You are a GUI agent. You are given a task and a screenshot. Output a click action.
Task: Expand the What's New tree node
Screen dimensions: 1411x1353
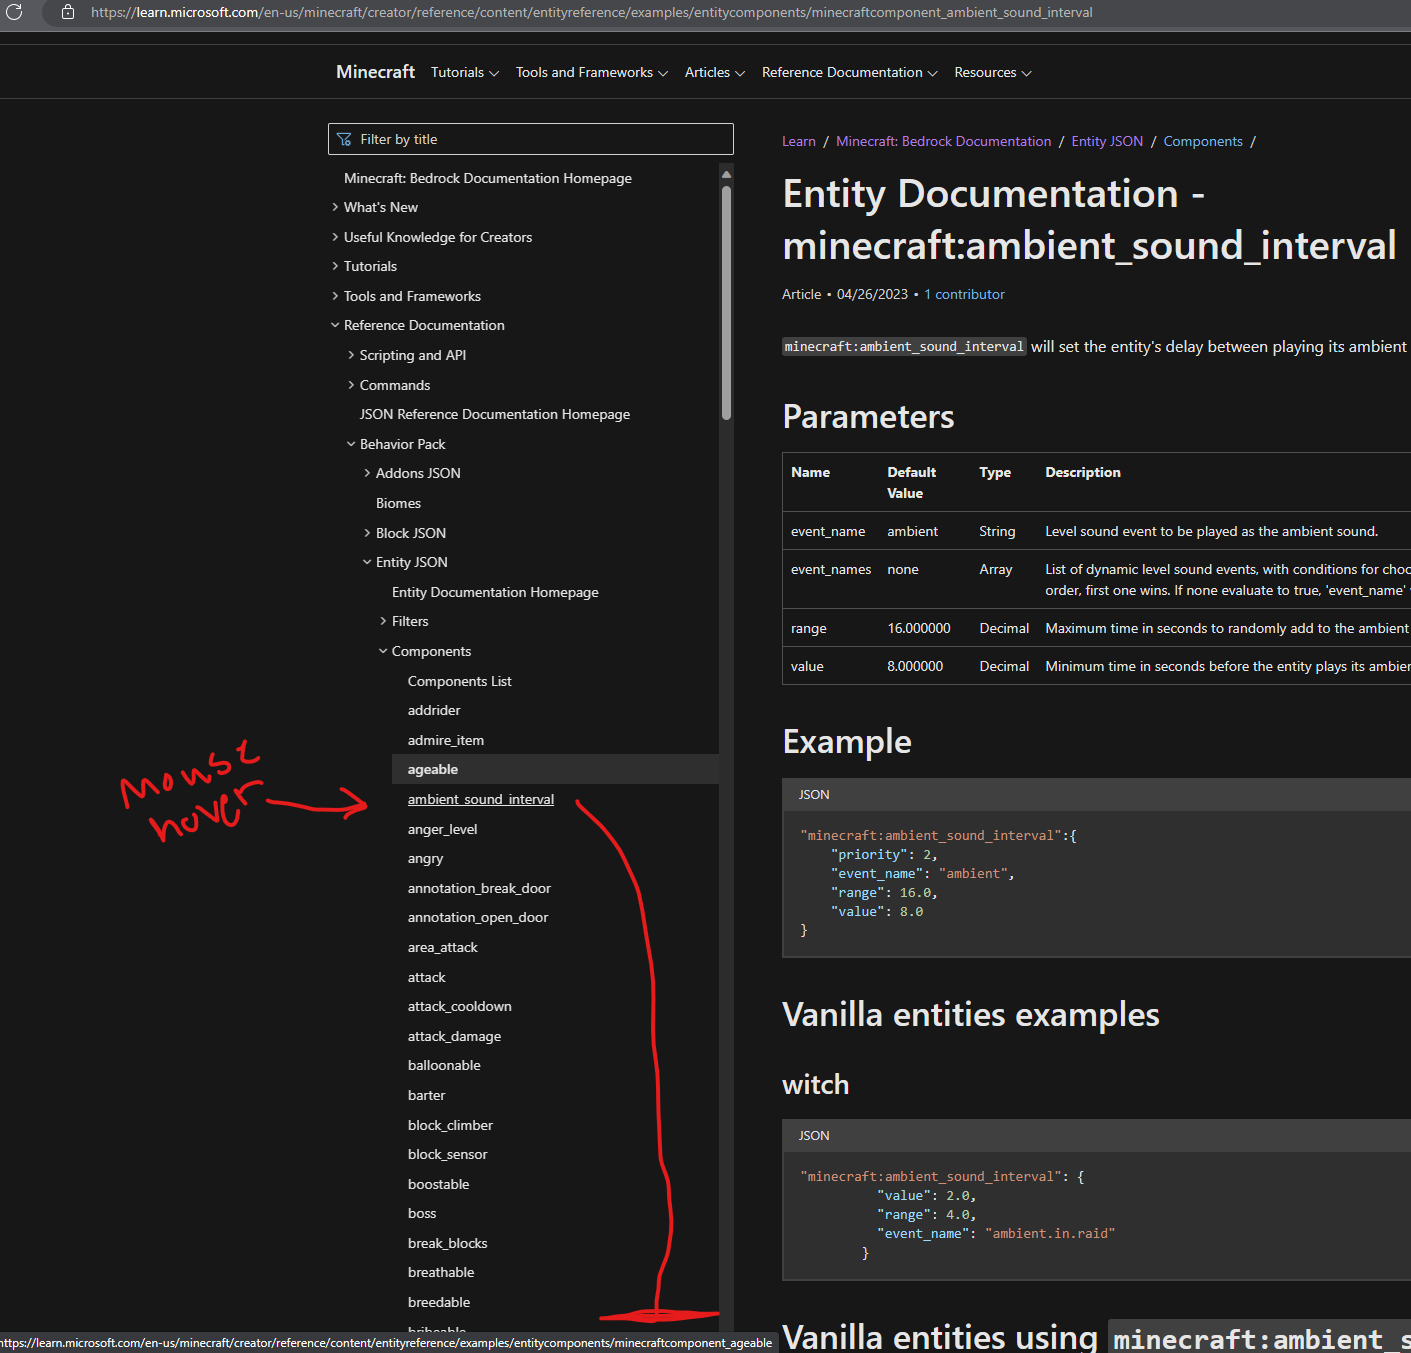tap(335, 207)
